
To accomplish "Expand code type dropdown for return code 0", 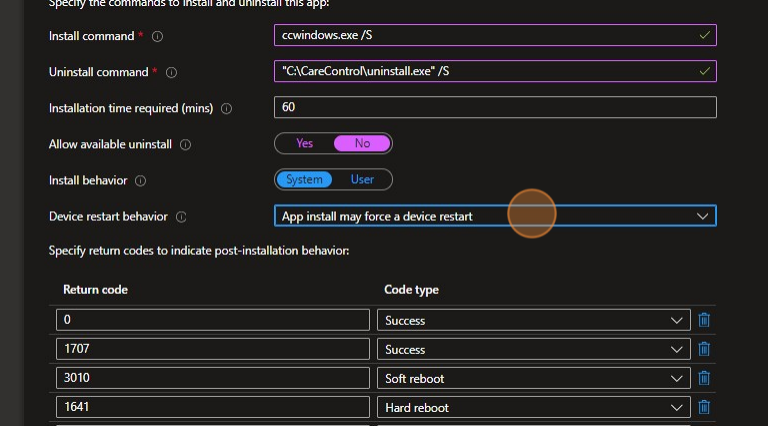I will pyautogui.click(x=533, y=320).
